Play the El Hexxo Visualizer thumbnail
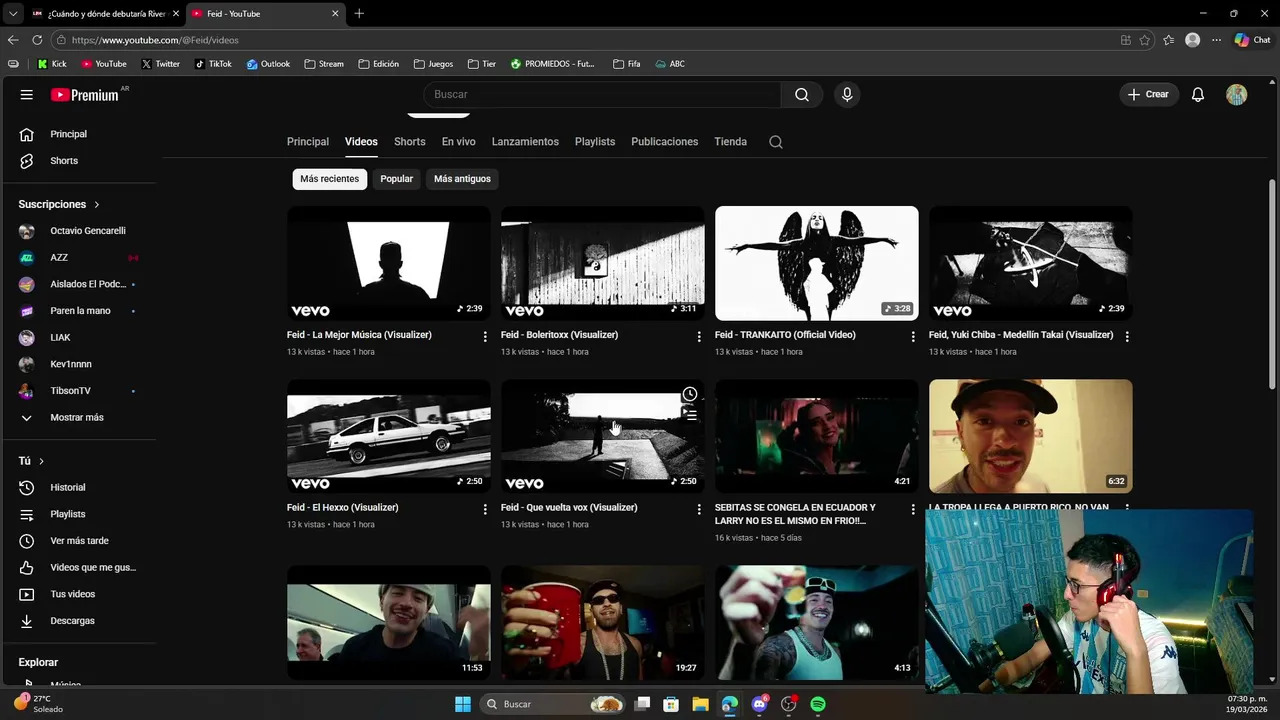 [x=389, y=436]
